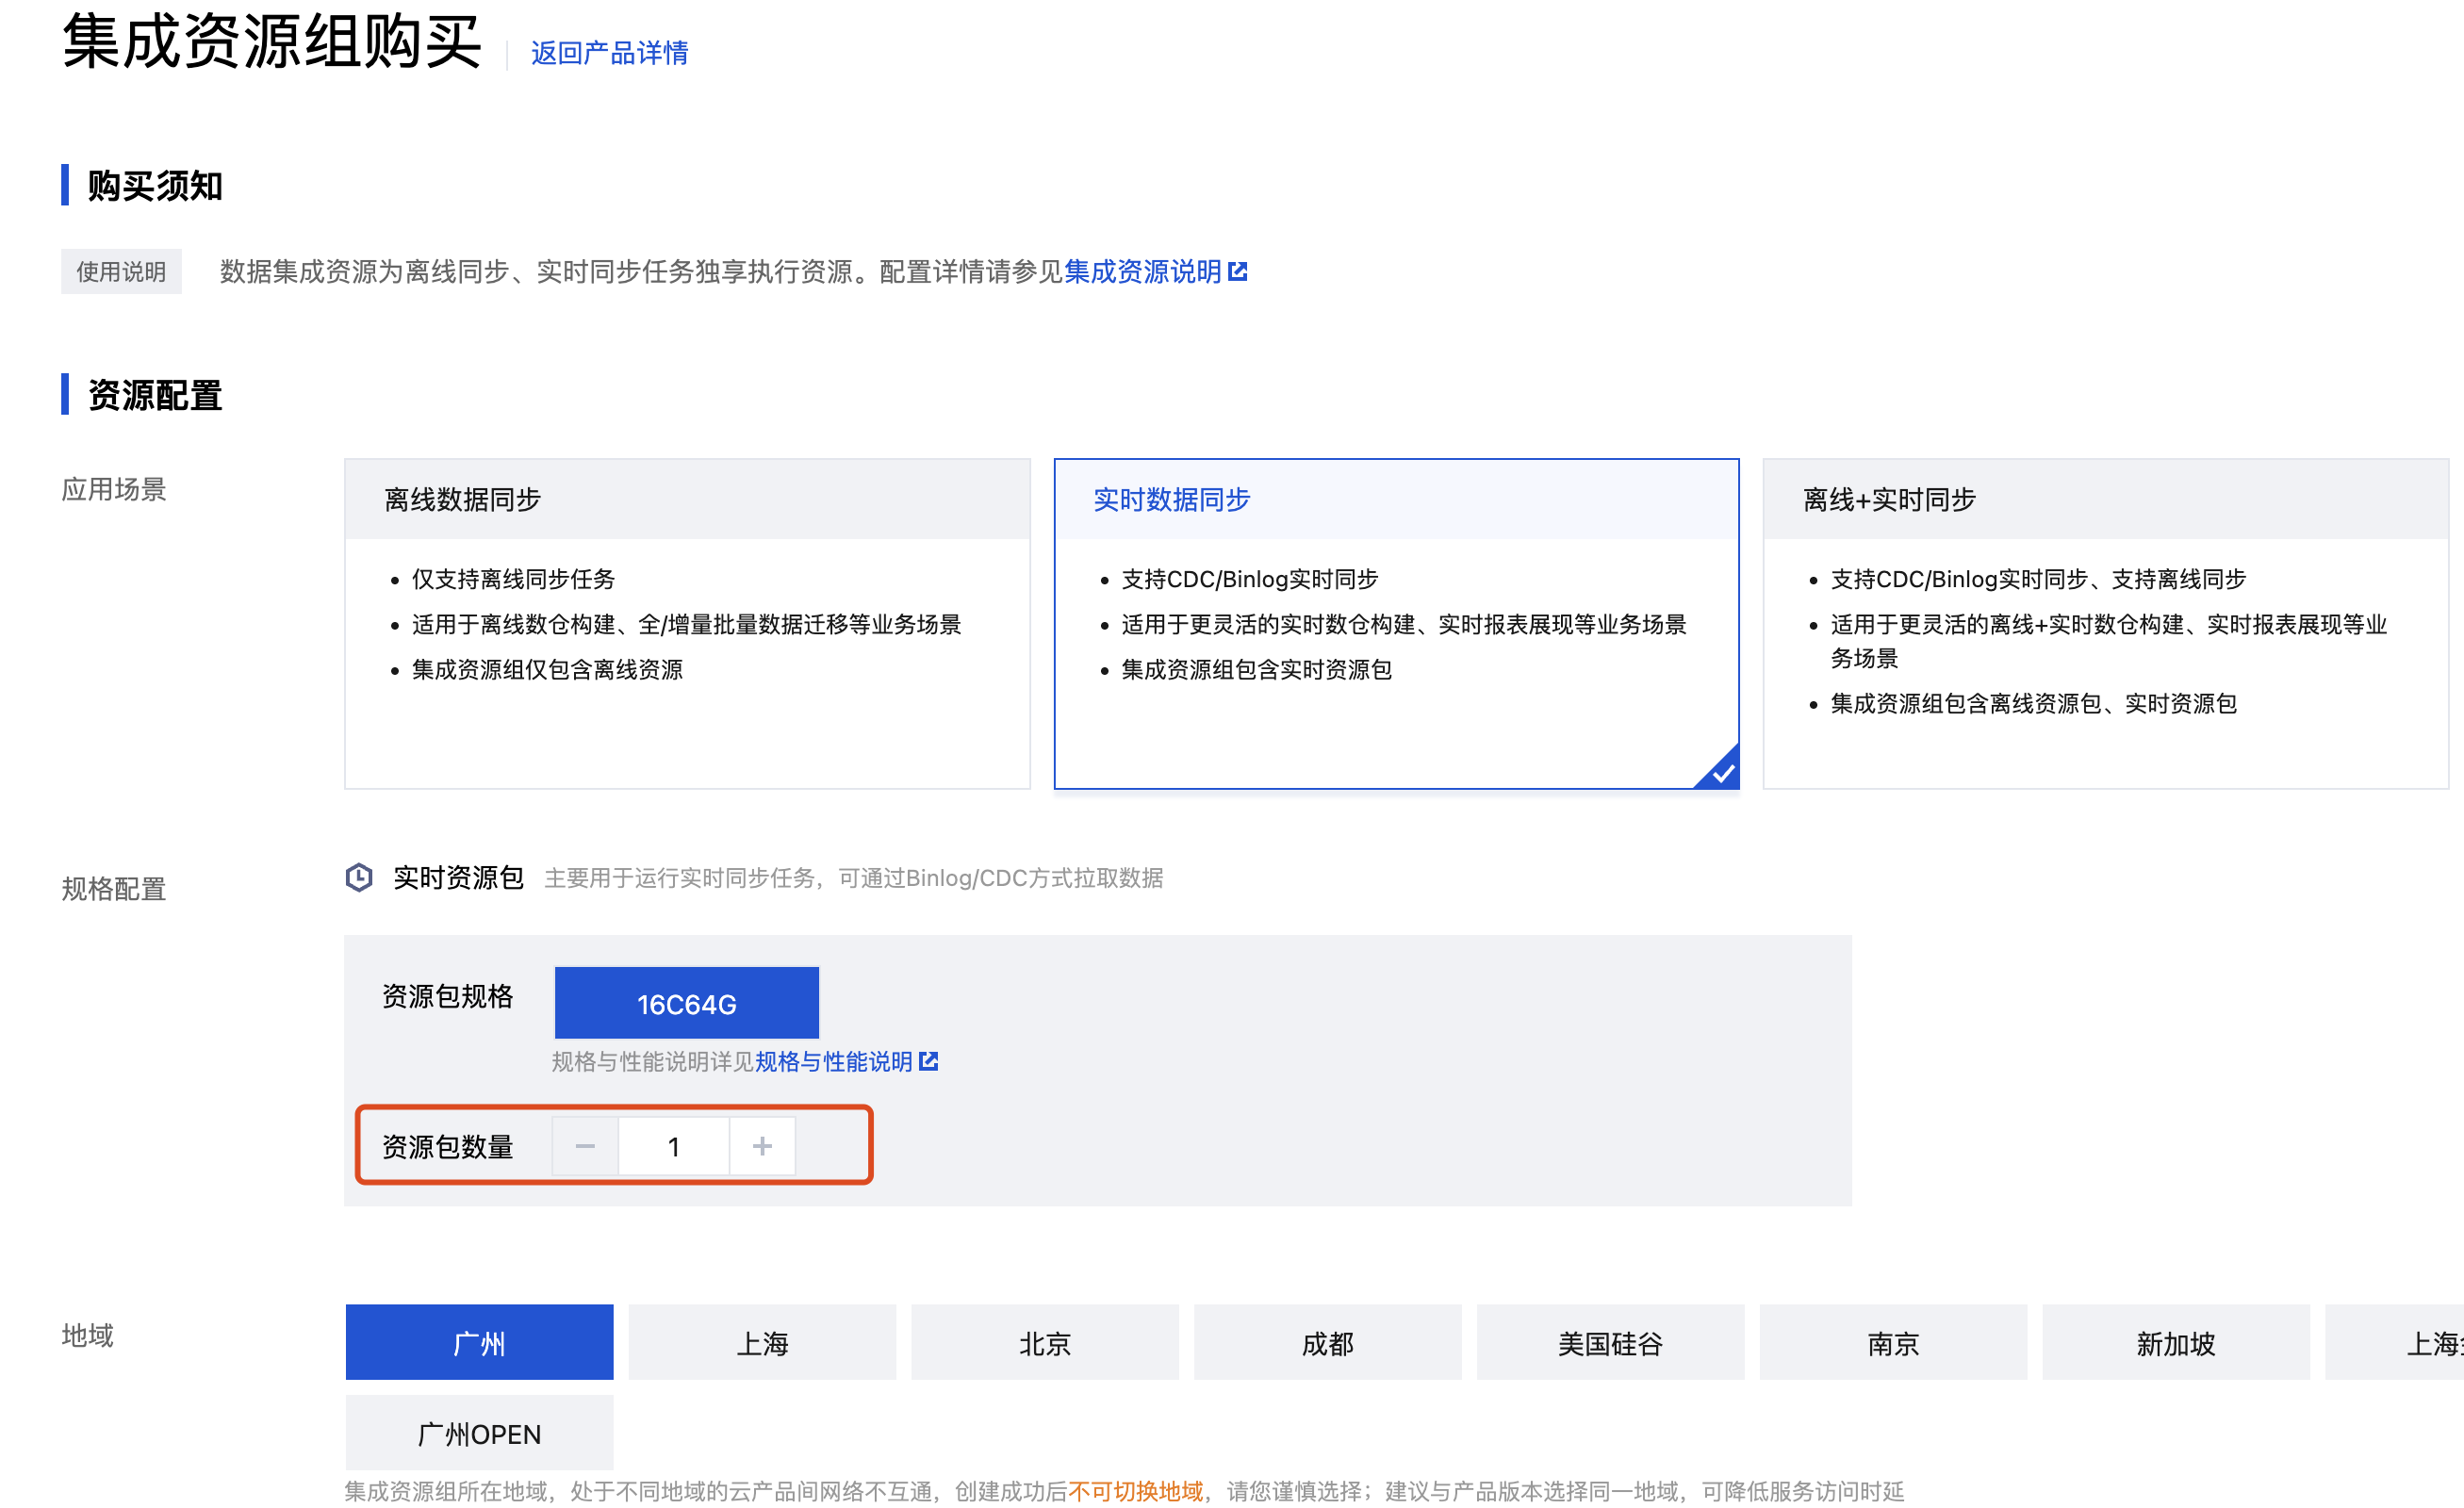The width and height of the screenshot is (2464, 1508).
Task: Click the blue checkmark corner on 实时数据同步 card
Action: tap(1721, 772)
